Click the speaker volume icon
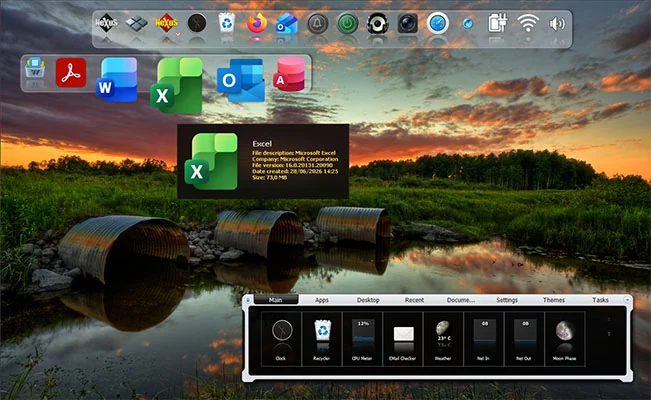The width and height of the screenshot is (651, 400). point(557,24)
